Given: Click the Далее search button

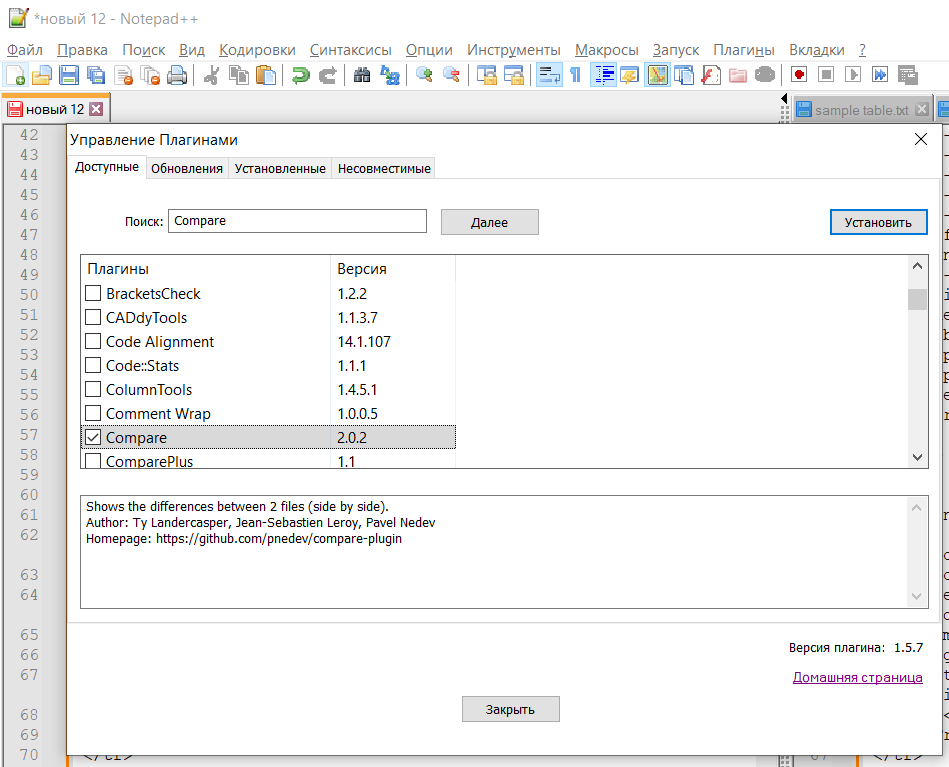Looking at the screenshot, I should point(490,222).
